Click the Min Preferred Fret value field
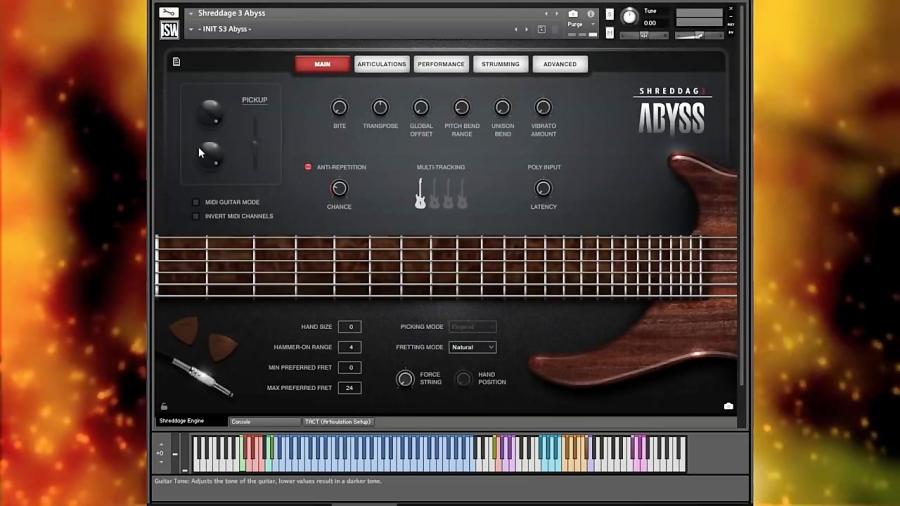The image size is (900, 506). click(350, 368)
